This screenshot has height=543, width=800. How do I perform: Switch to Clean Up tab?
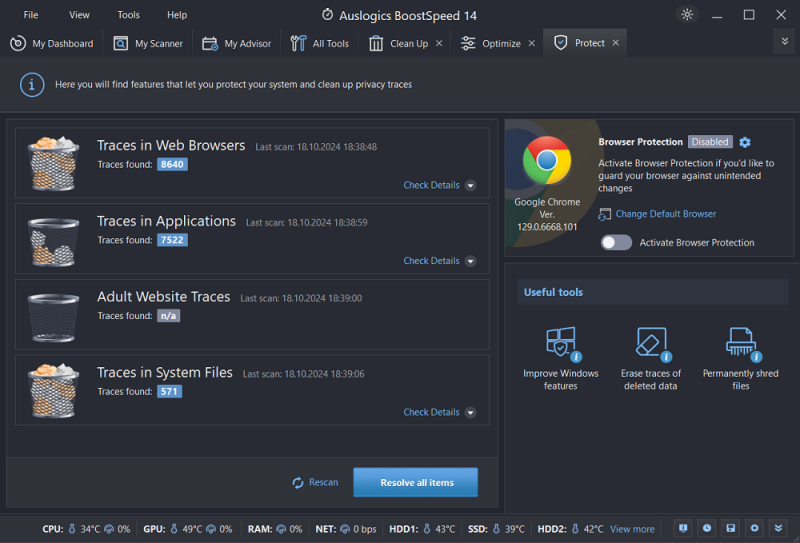coord(398,43)
